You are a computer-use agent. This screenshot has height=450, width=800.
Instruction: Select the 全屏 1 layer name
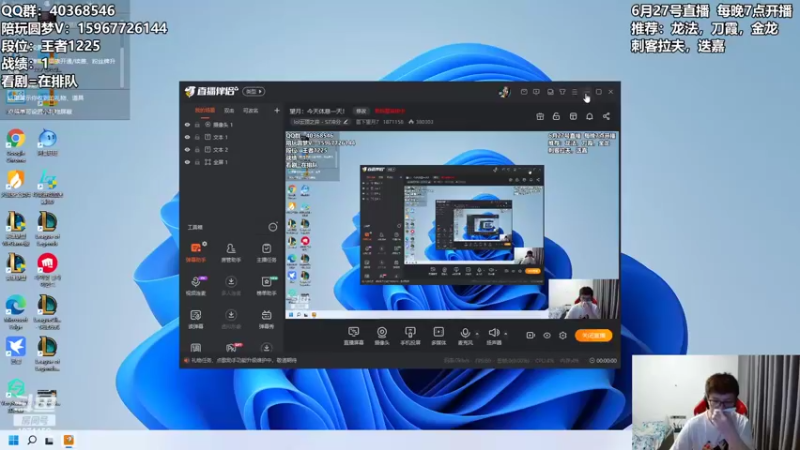point(220,162)
